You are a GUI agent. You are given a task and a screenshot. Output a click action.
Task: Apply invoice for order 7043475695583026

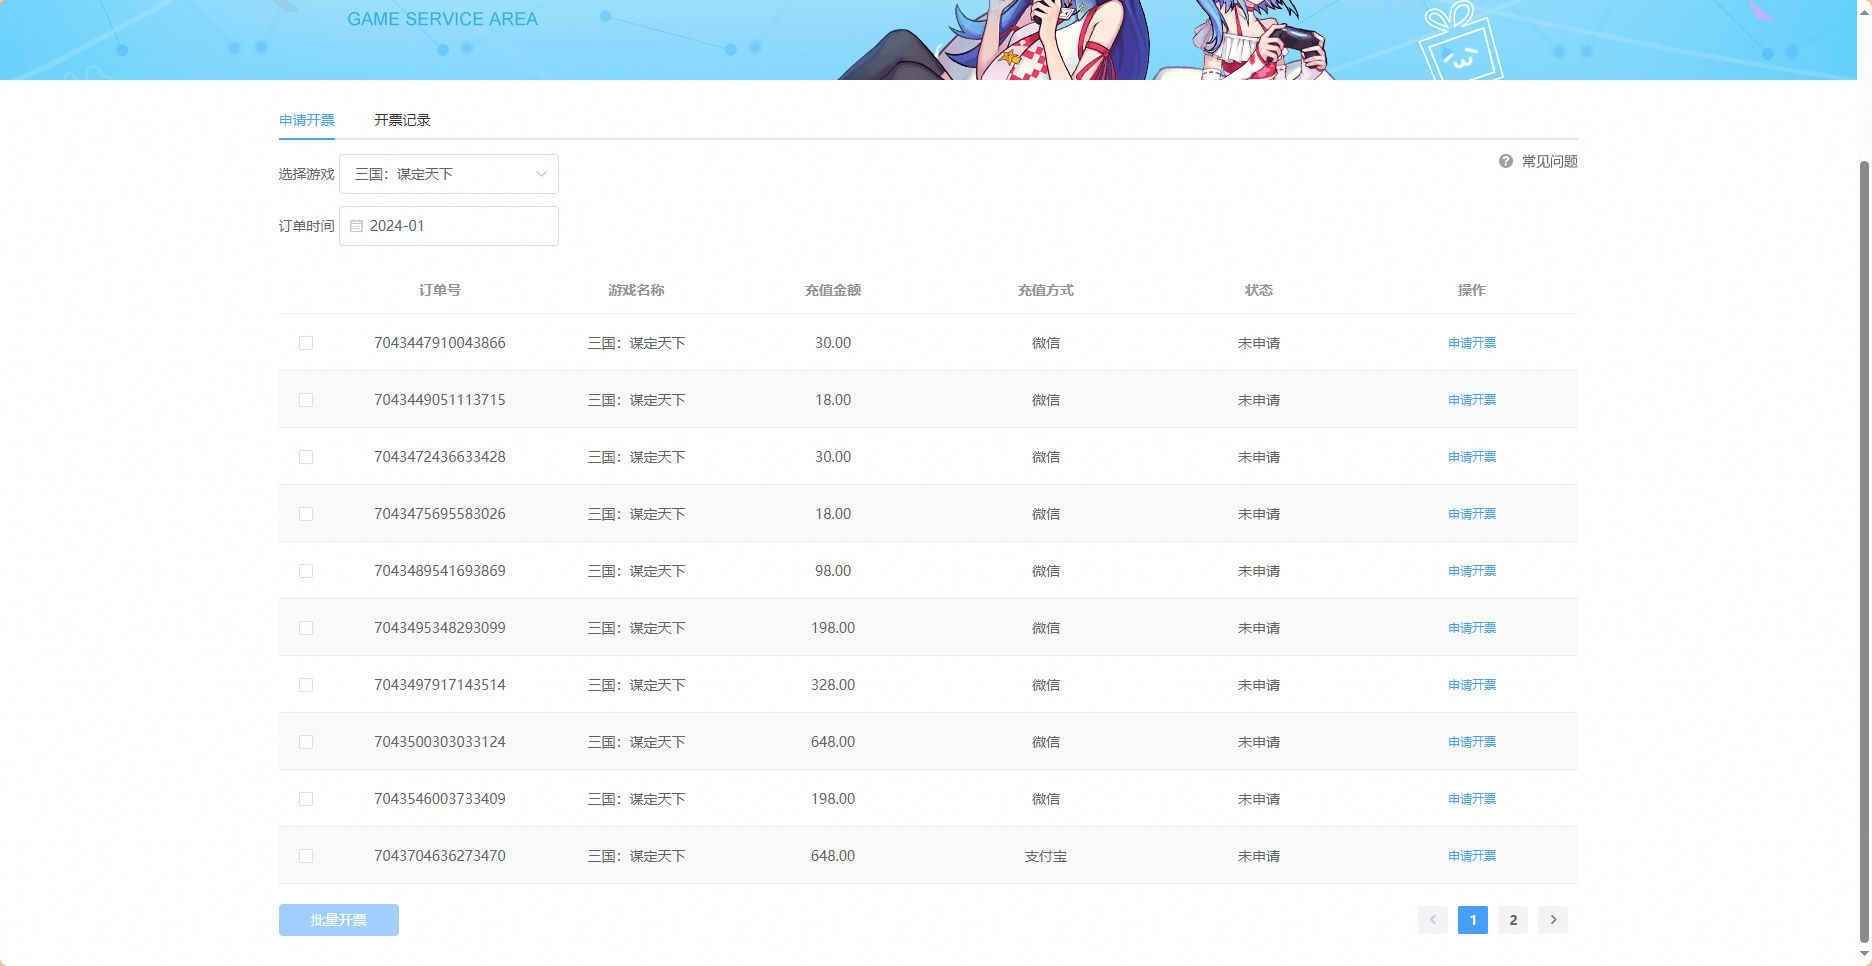click(1472, 514)
